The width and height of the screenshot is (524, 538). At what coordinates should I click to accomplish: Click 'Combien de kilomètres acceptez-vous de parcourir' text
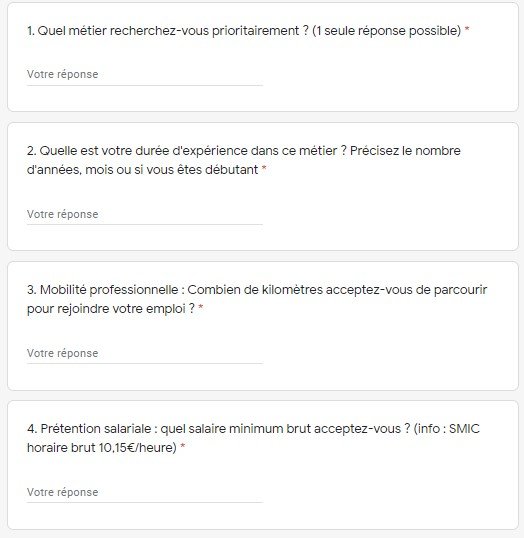[x=337, y=290]
